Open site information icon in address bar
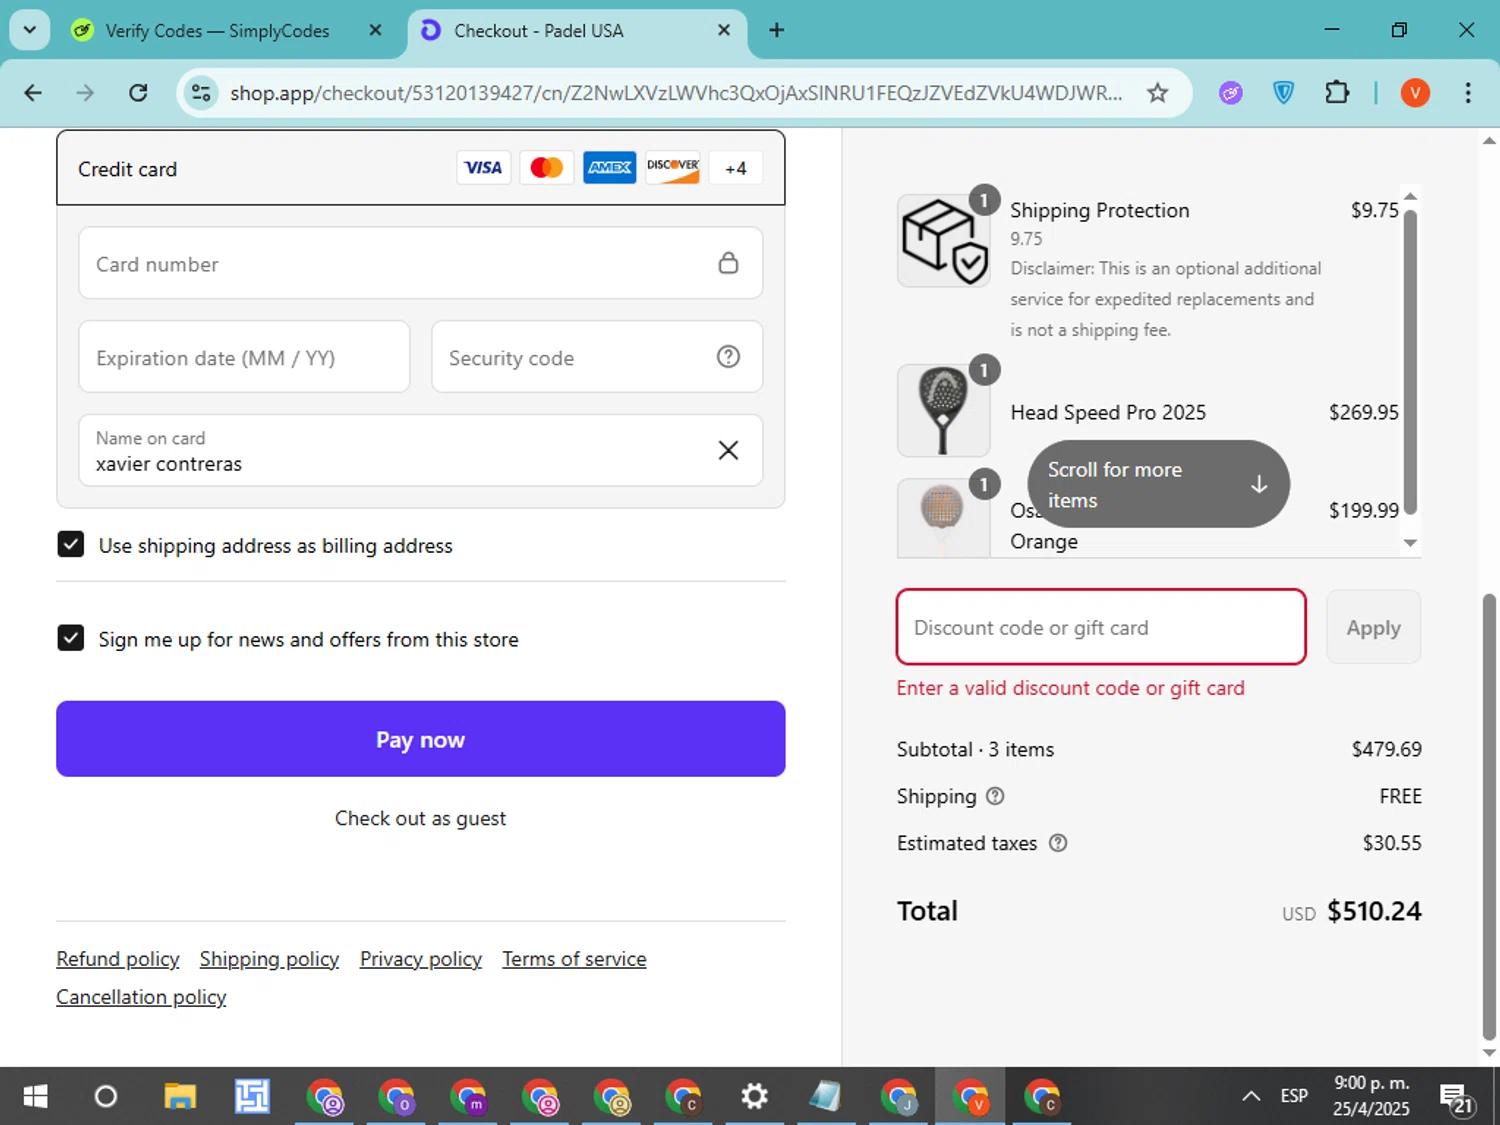 201,93
